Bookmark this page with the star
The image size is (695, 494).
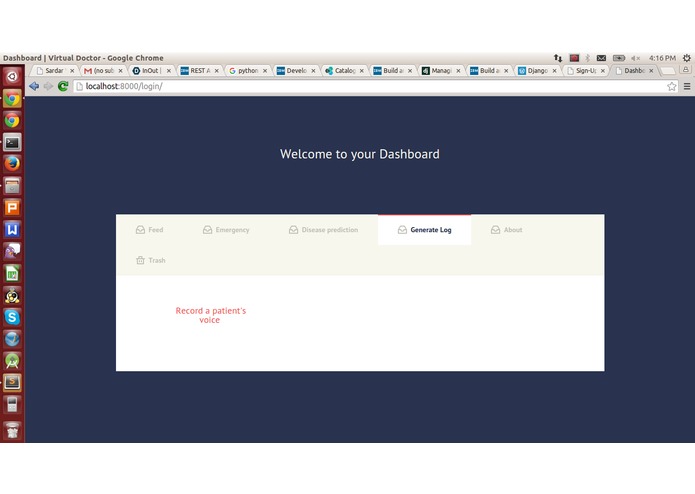(672, 86)
